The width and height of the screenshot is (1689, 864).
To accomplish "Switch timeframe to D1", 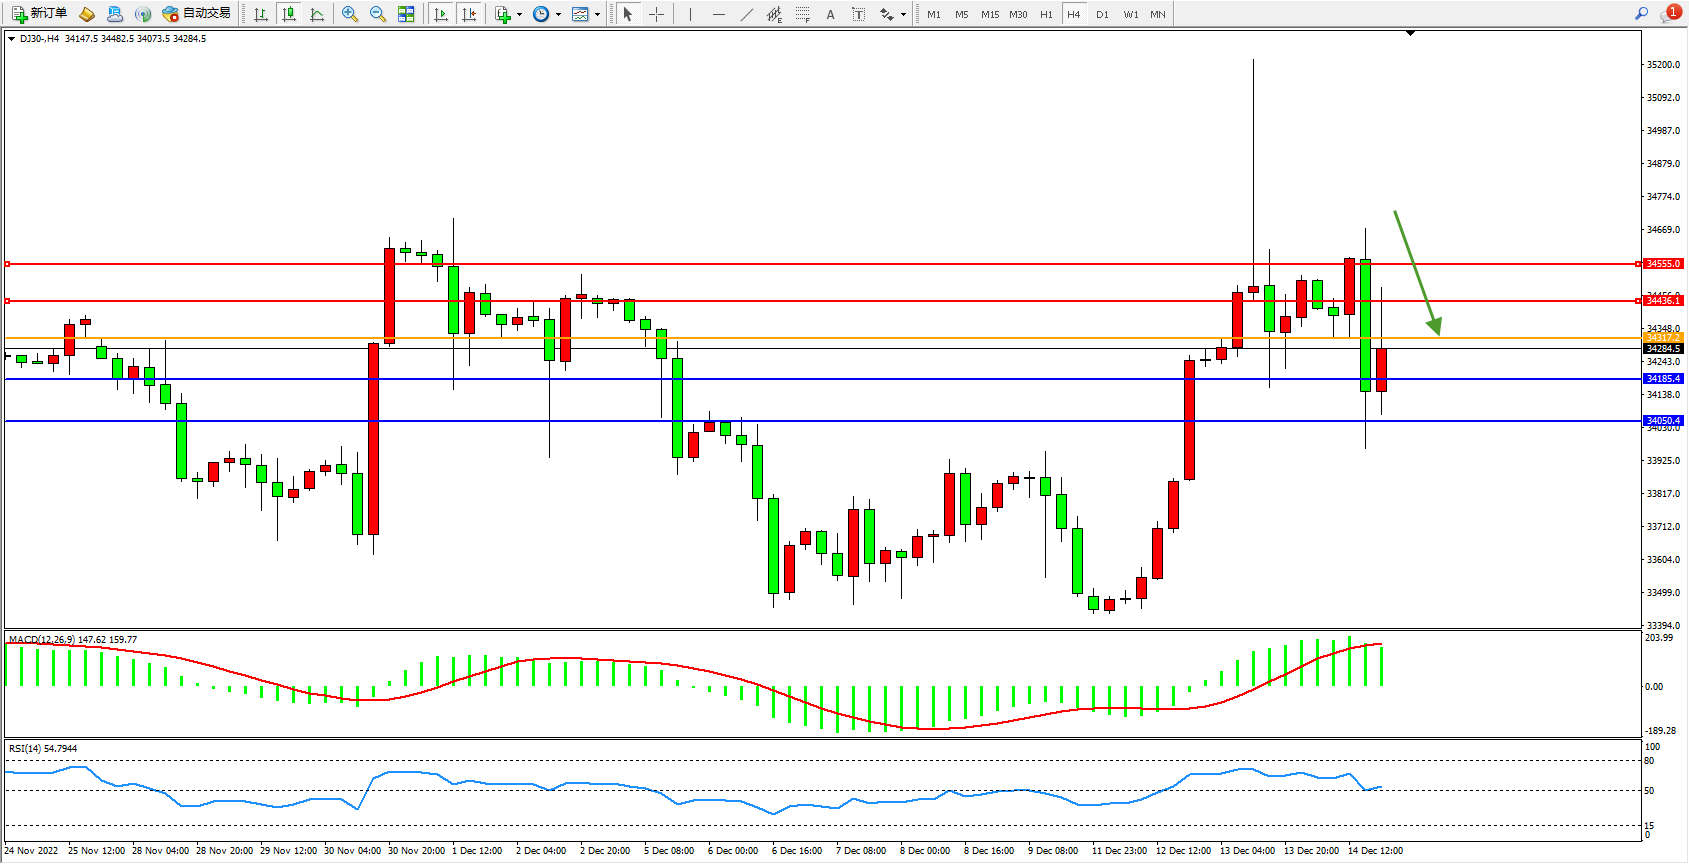I will pyautogui.click(x=1102, y=14).
